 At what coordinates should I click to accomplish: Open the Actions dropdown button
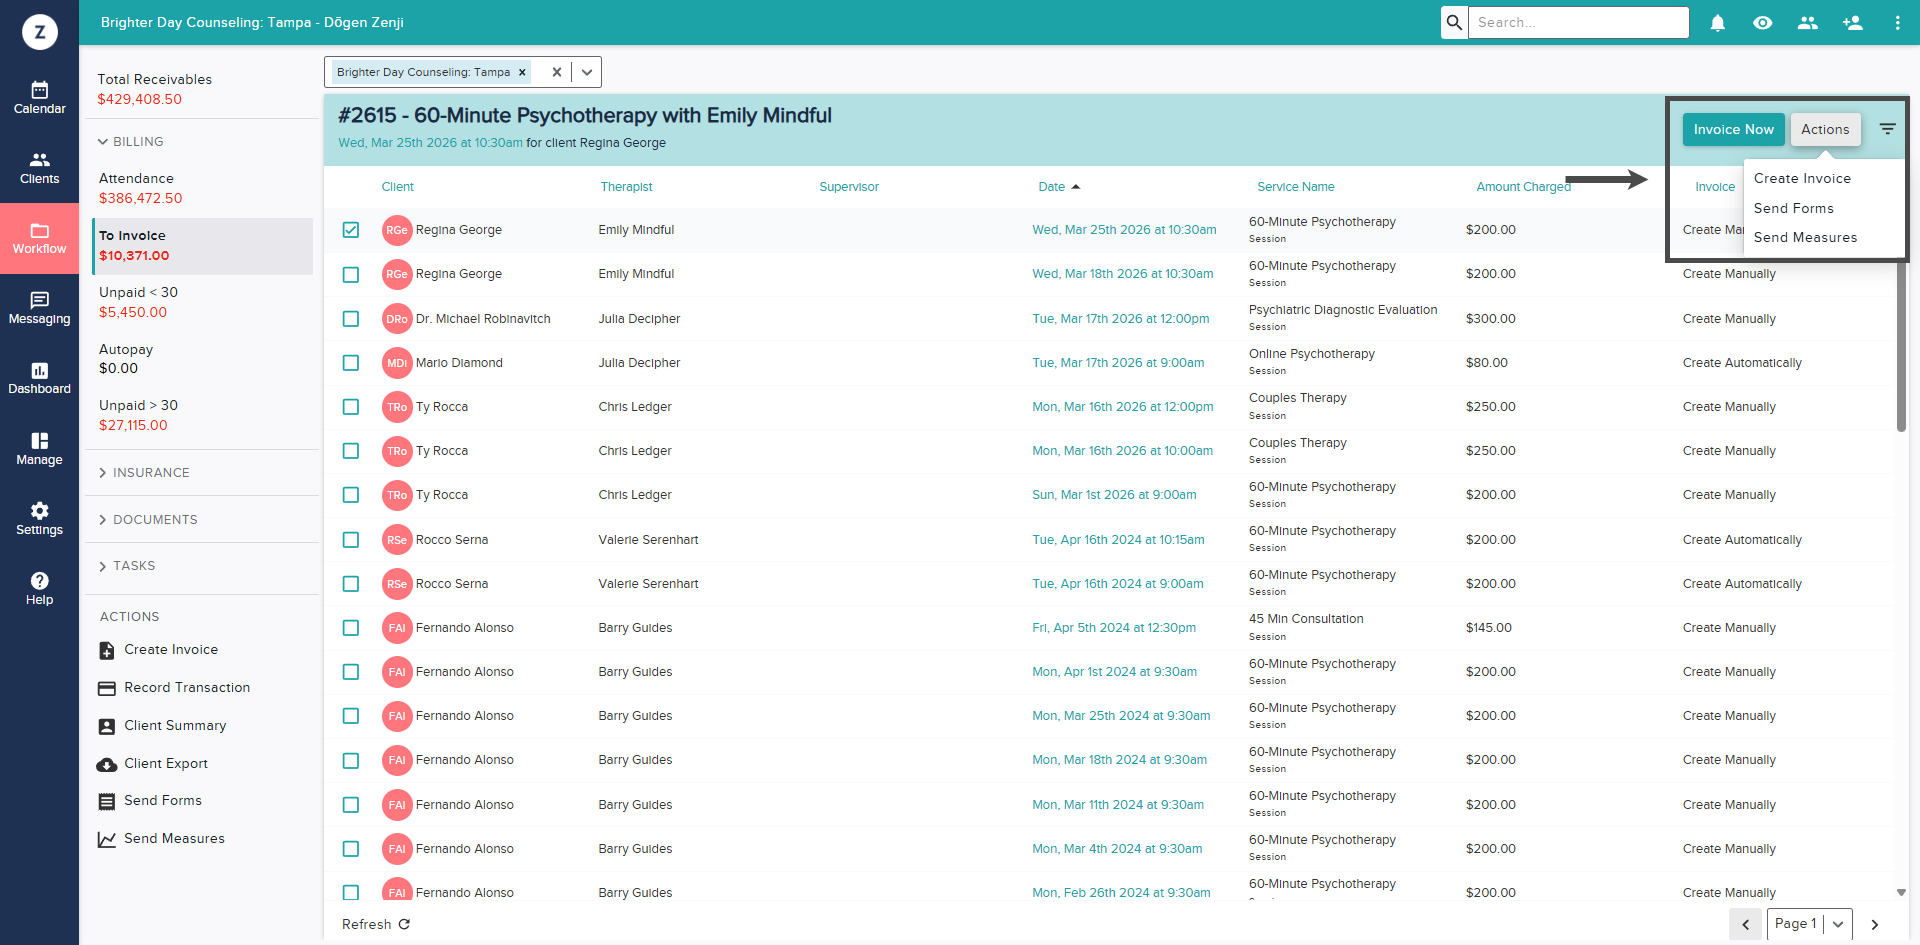[x=1825, y=129]
